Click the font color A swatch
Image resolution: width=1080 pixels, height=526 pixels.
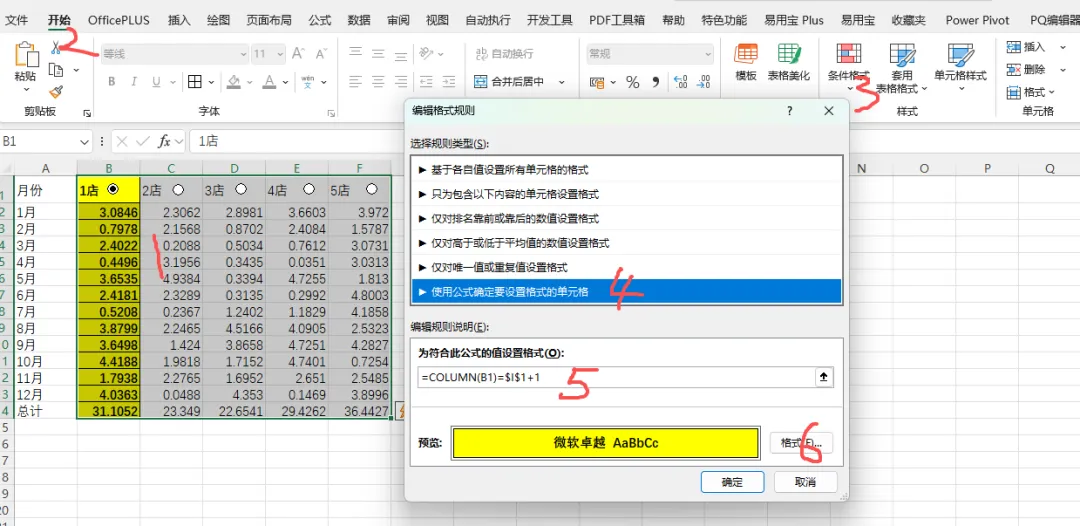pos(269,82)
